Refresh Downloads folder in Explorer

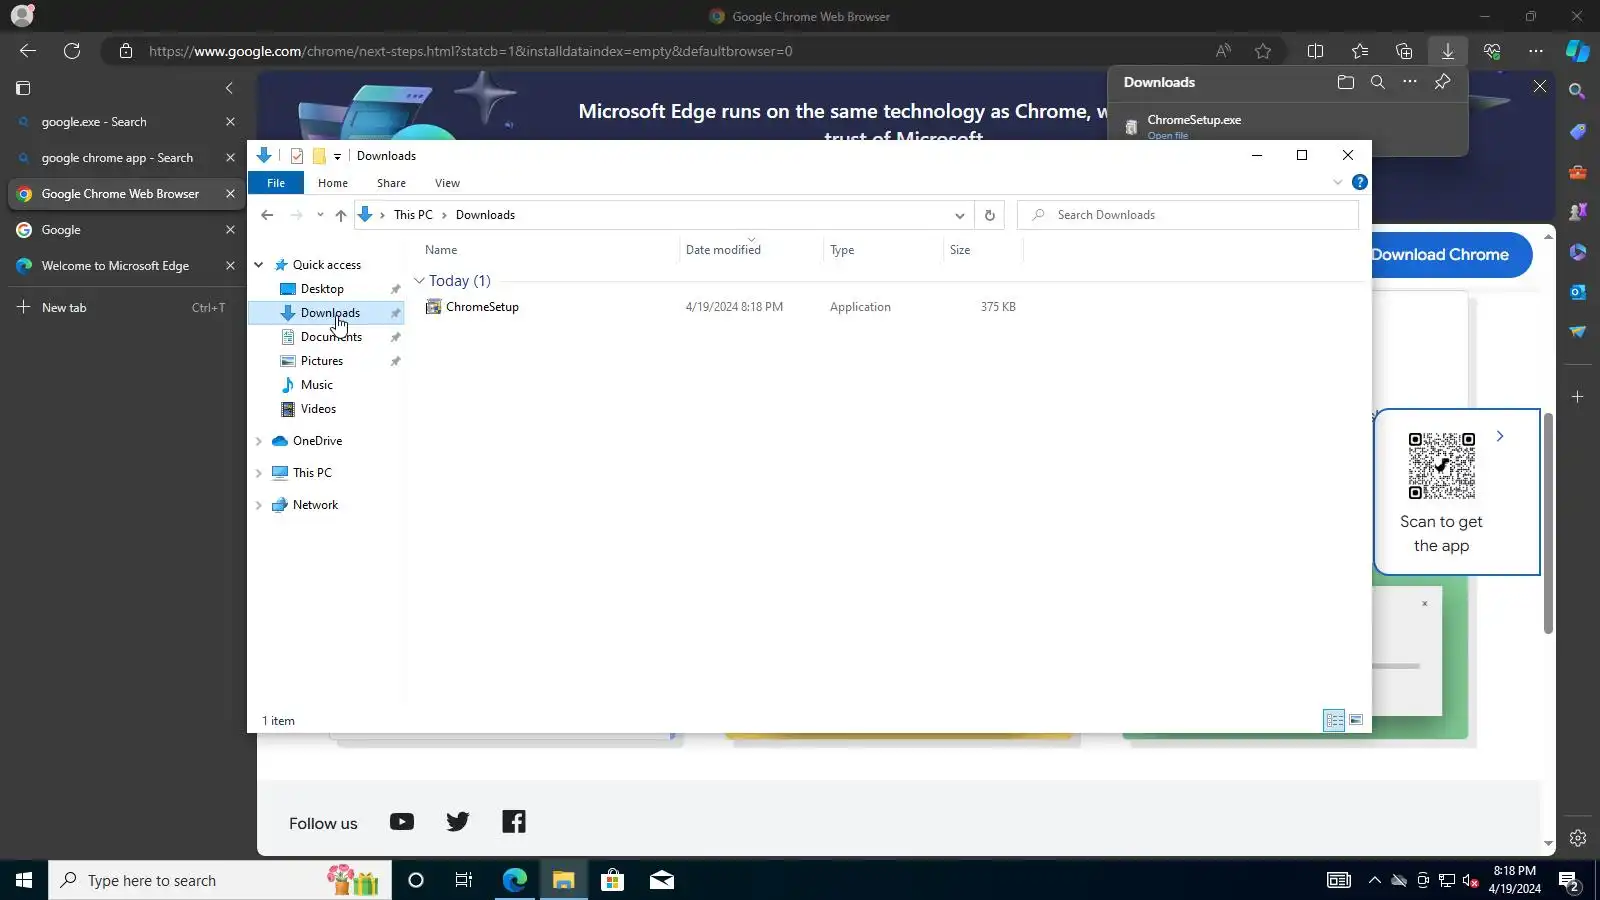click(990, 215)
